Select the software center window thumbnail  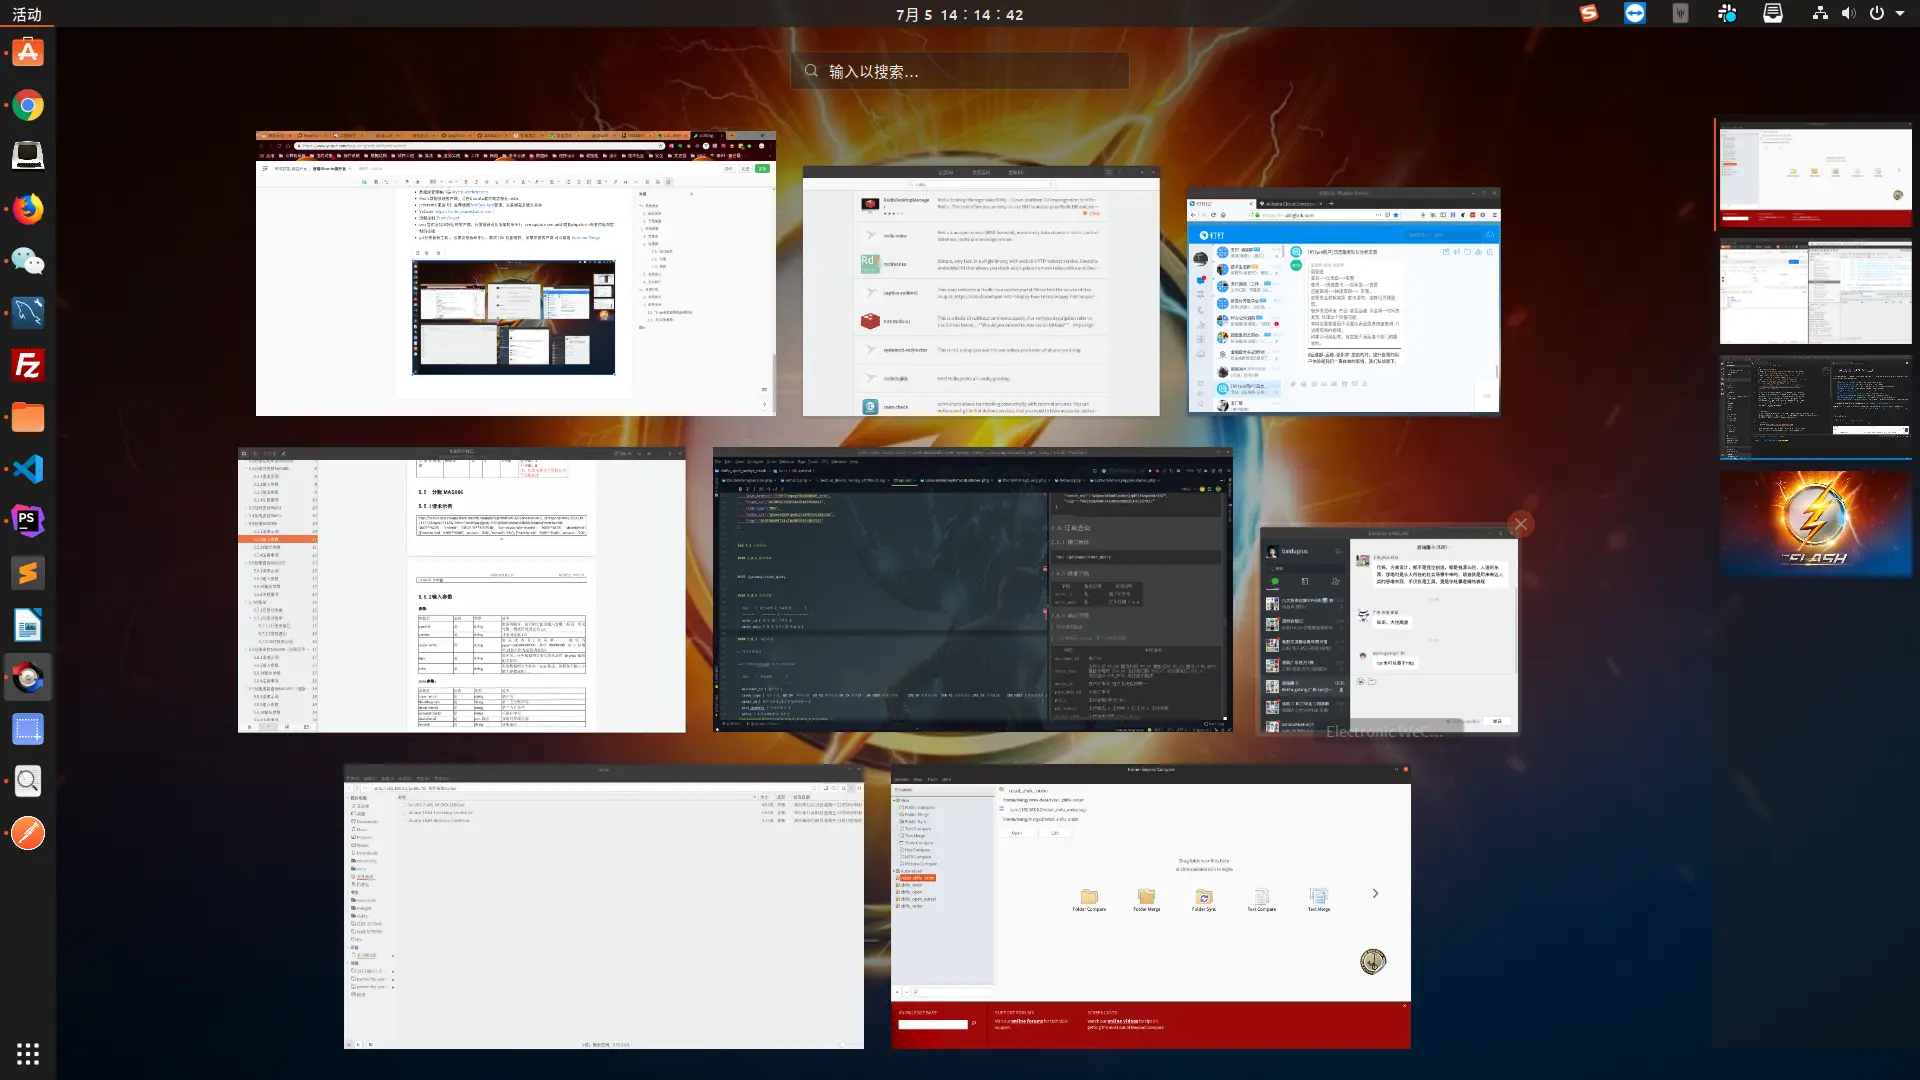click(981, 291)
